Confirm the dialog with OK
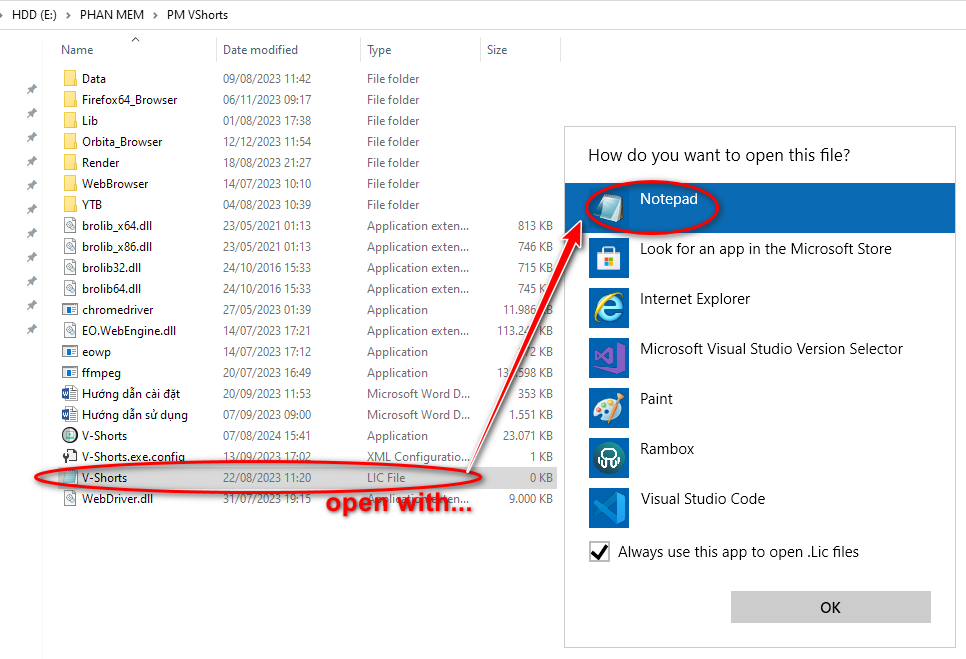 point(830,607)
